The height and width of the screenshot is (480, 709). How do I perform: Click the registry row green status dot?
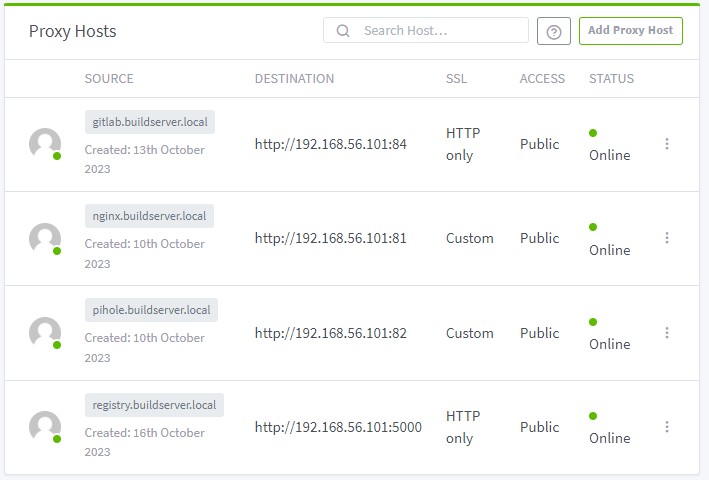[593, 416]
